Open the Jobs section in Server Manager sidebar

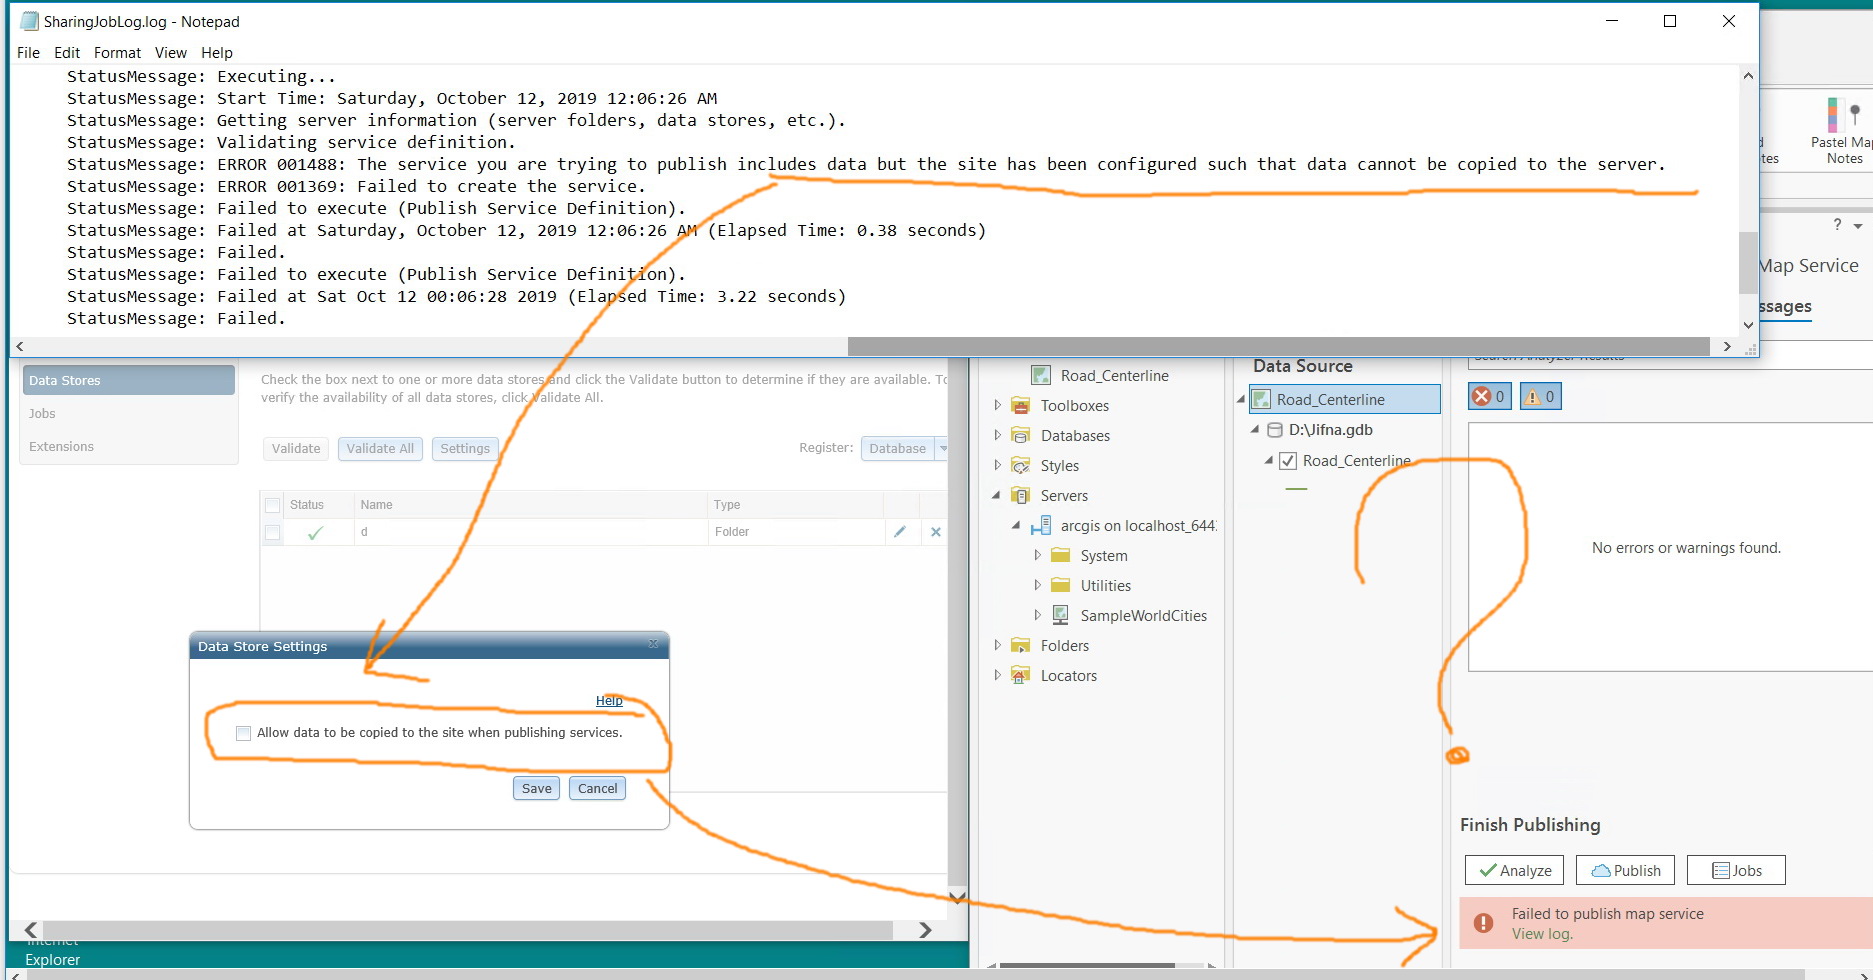[42, 413]
